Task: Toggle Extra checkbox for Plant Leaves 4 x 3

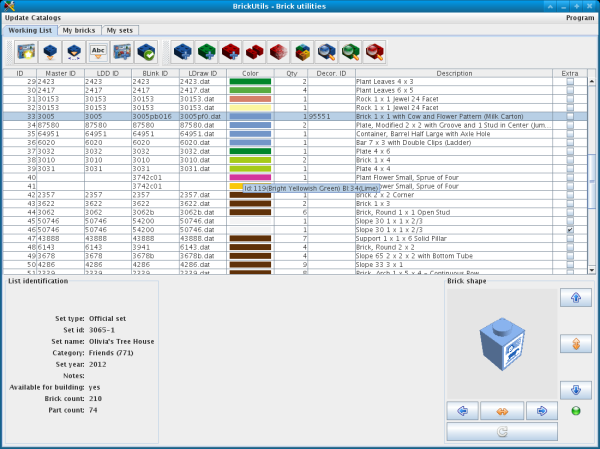Action: [570, 82]
